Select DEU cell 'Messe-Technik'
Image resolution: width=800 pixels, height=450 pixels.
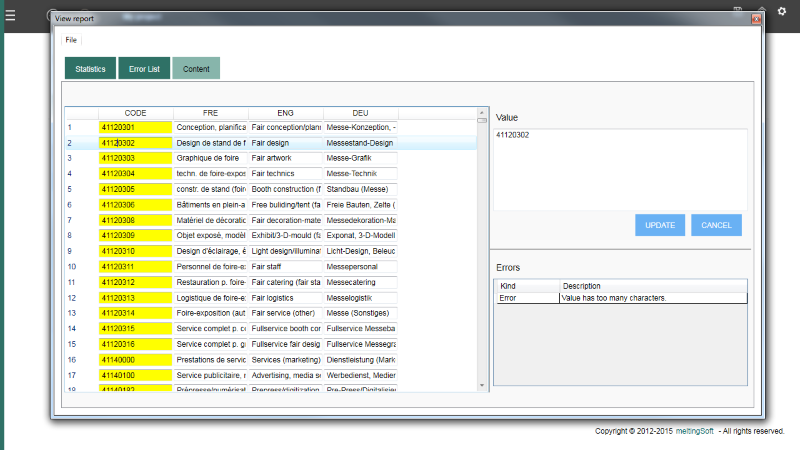[360, 173]
